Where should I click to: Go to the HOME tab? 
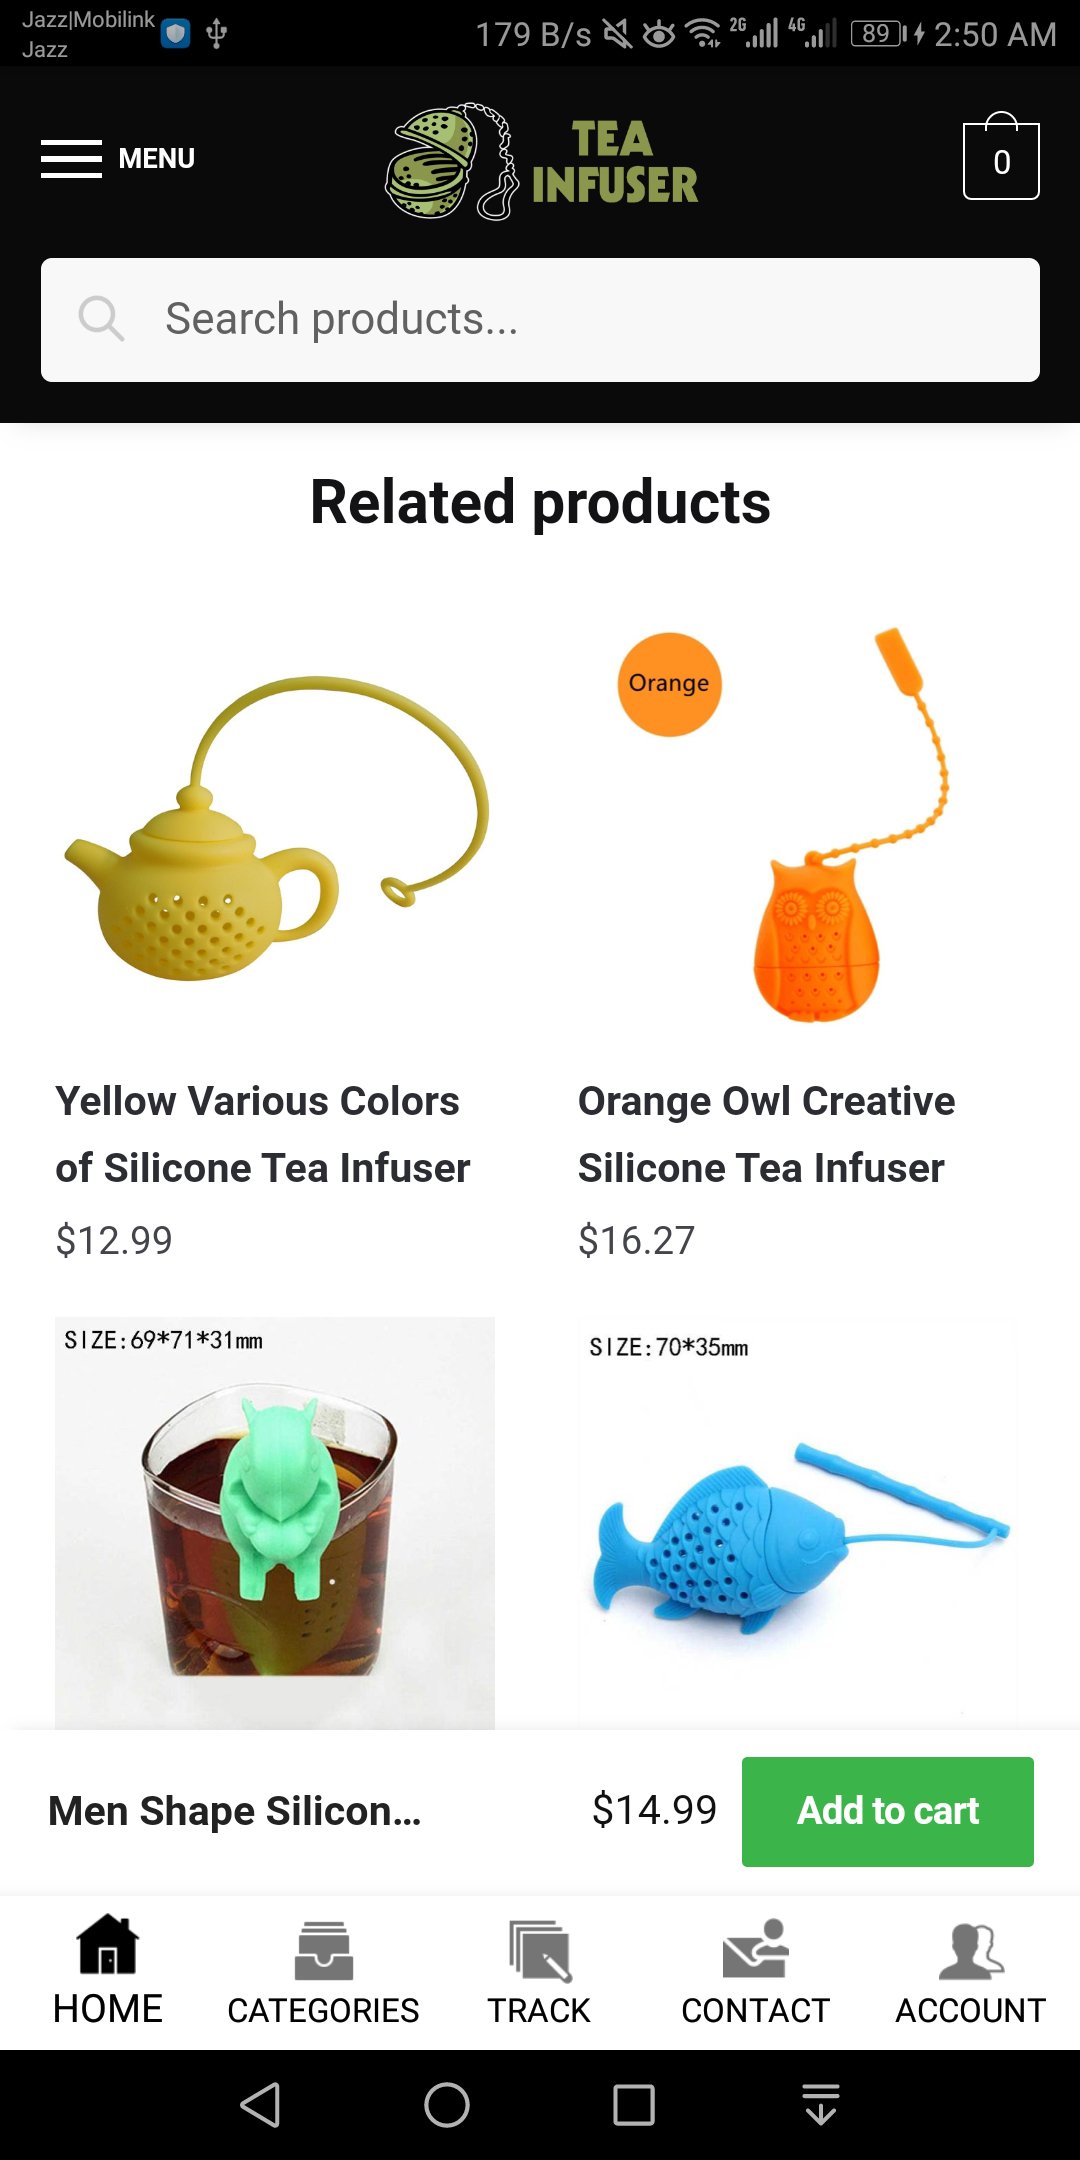(108, 1971)
